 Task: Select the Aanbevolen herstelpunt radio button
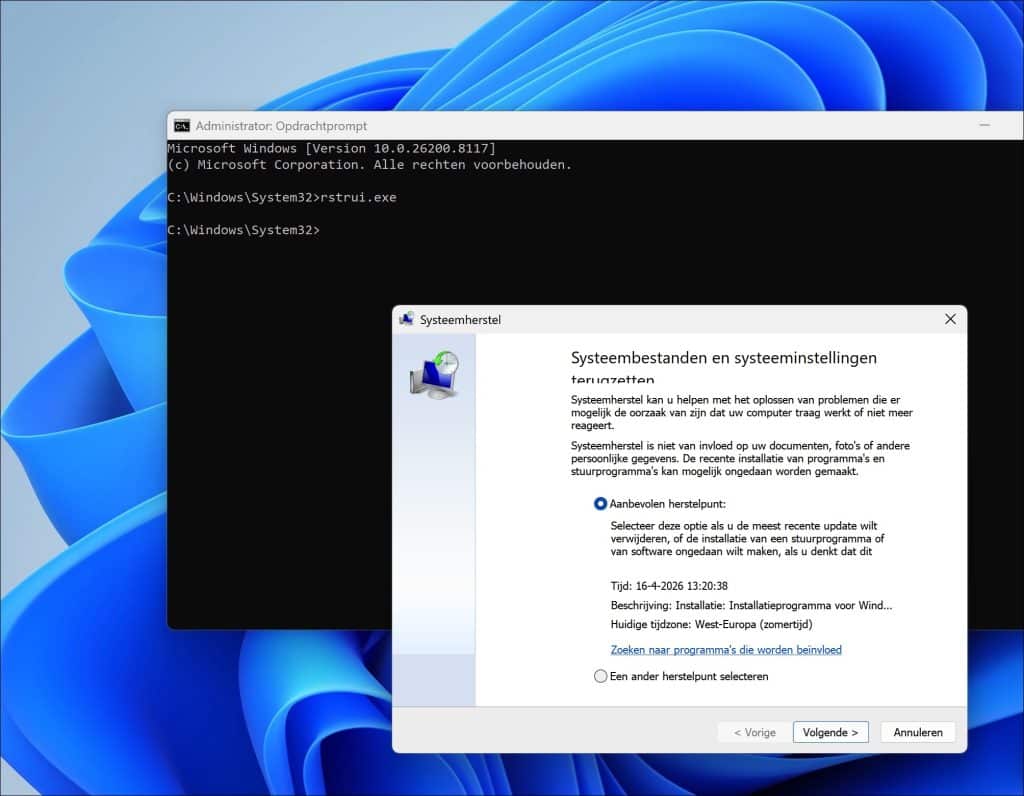click(x=601, y=504)
